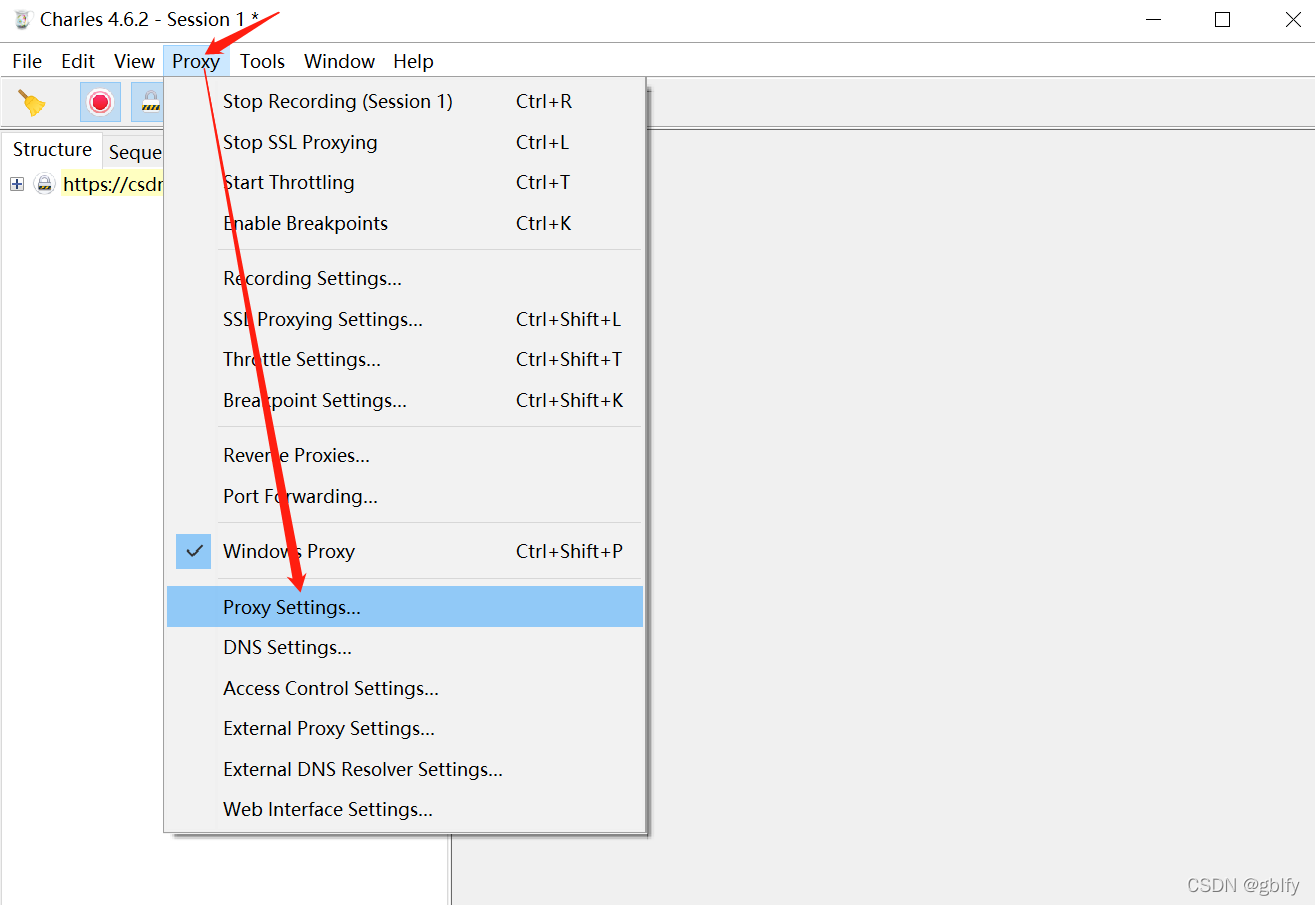This screenshot has height=905, width=1315.
Task: Click the Charles teapot title bar icon
Action: 22,20
